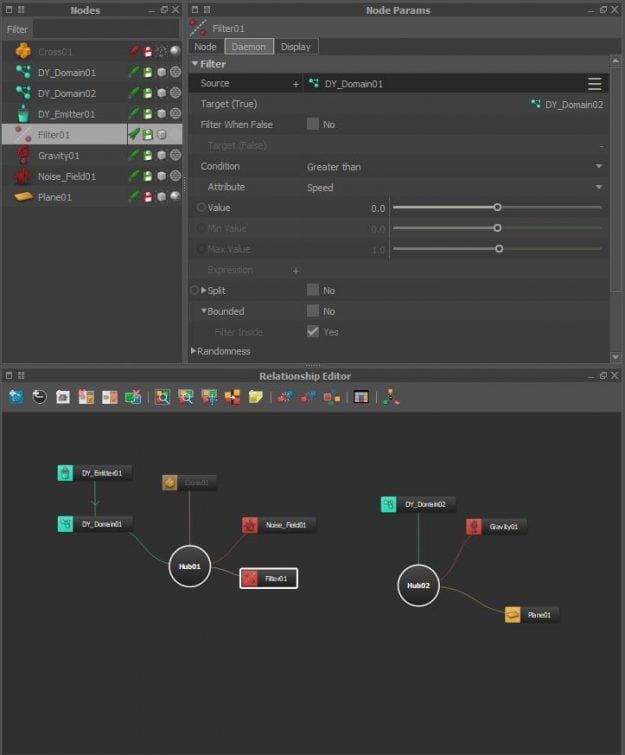Click the clock-arrow icon in Relationship Editor toolbar

(39, 397)
